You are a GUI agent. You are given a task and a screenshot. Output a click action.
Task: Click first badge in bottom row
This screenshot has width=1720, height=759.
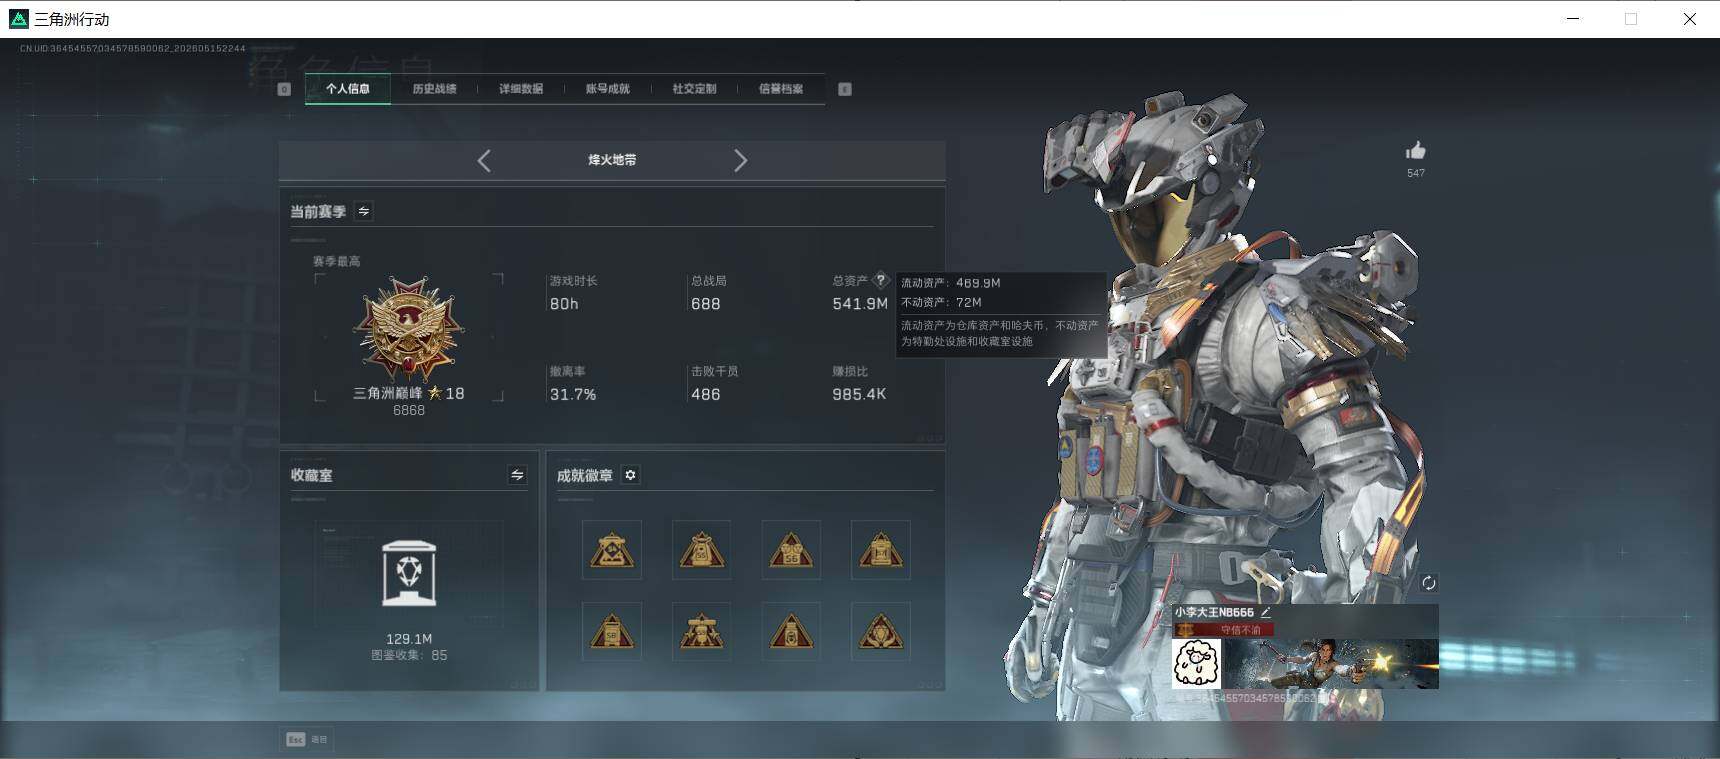click(612, 631)
